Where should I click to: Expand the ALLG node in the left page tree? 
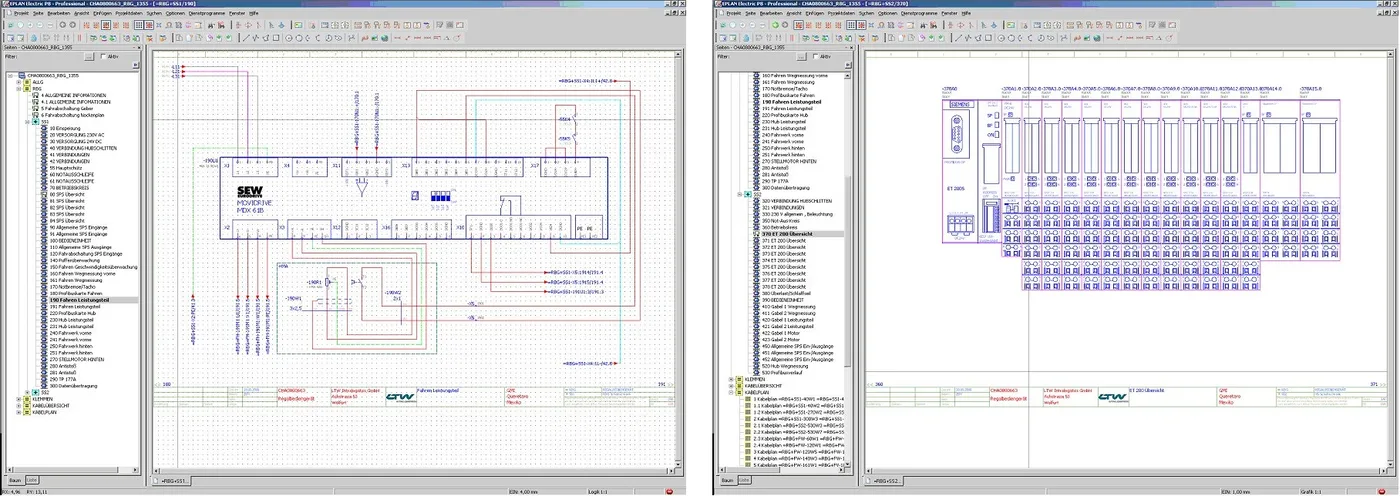click(x=18, y=82)
